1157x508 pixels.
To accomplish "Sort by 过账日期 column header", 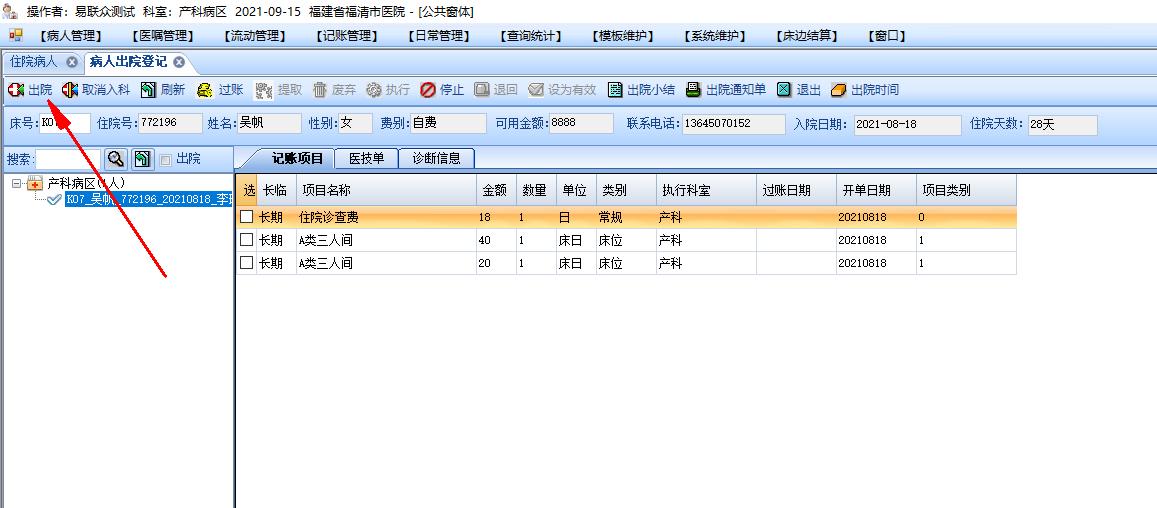I will 796,190.
